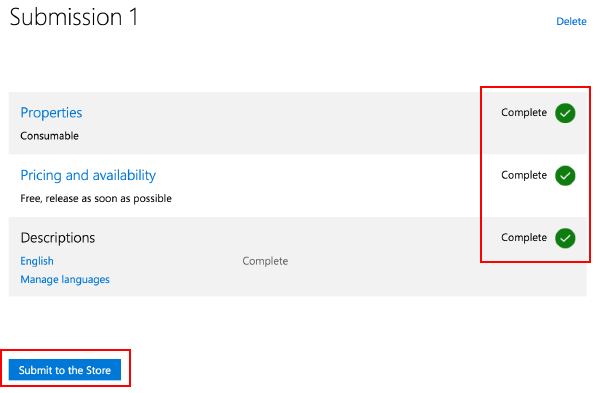The width and height of the screenshot is (600, 393).
Task: Open the Manage languages link
Action: coord(65,279)
